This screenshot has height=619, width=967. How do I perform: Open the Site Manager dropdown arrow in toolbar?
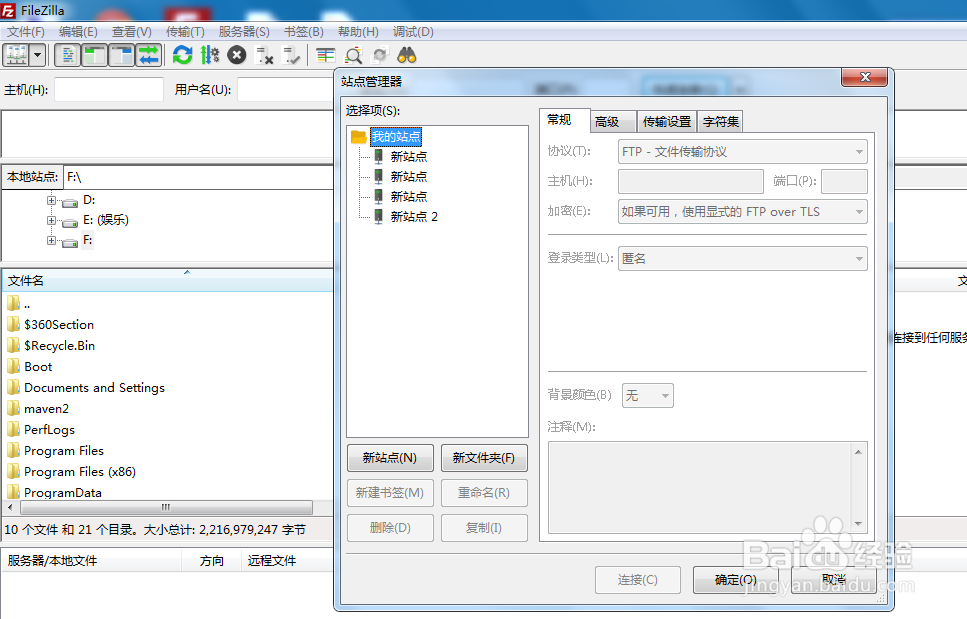click(x=38, y=55)
